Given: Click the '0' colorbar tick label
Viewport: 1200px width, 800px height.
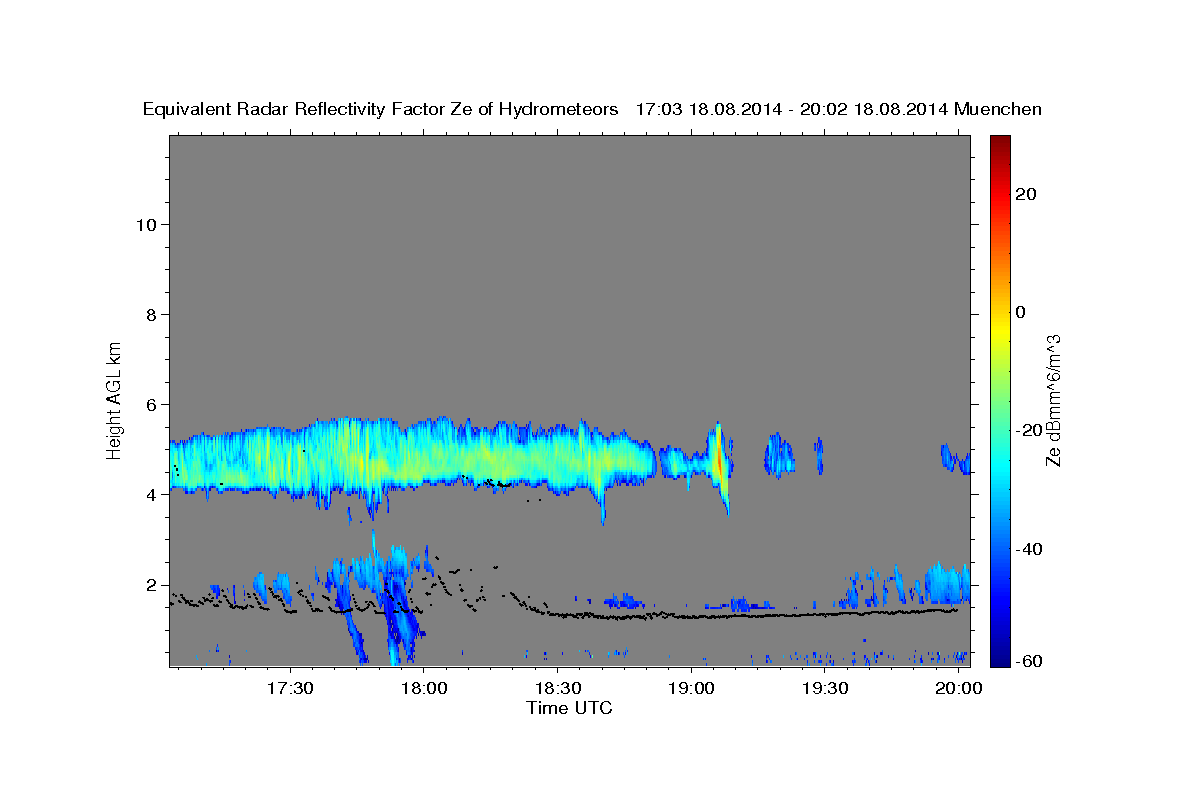Looking at the screenshot, I should click(x=1020, y=312).
